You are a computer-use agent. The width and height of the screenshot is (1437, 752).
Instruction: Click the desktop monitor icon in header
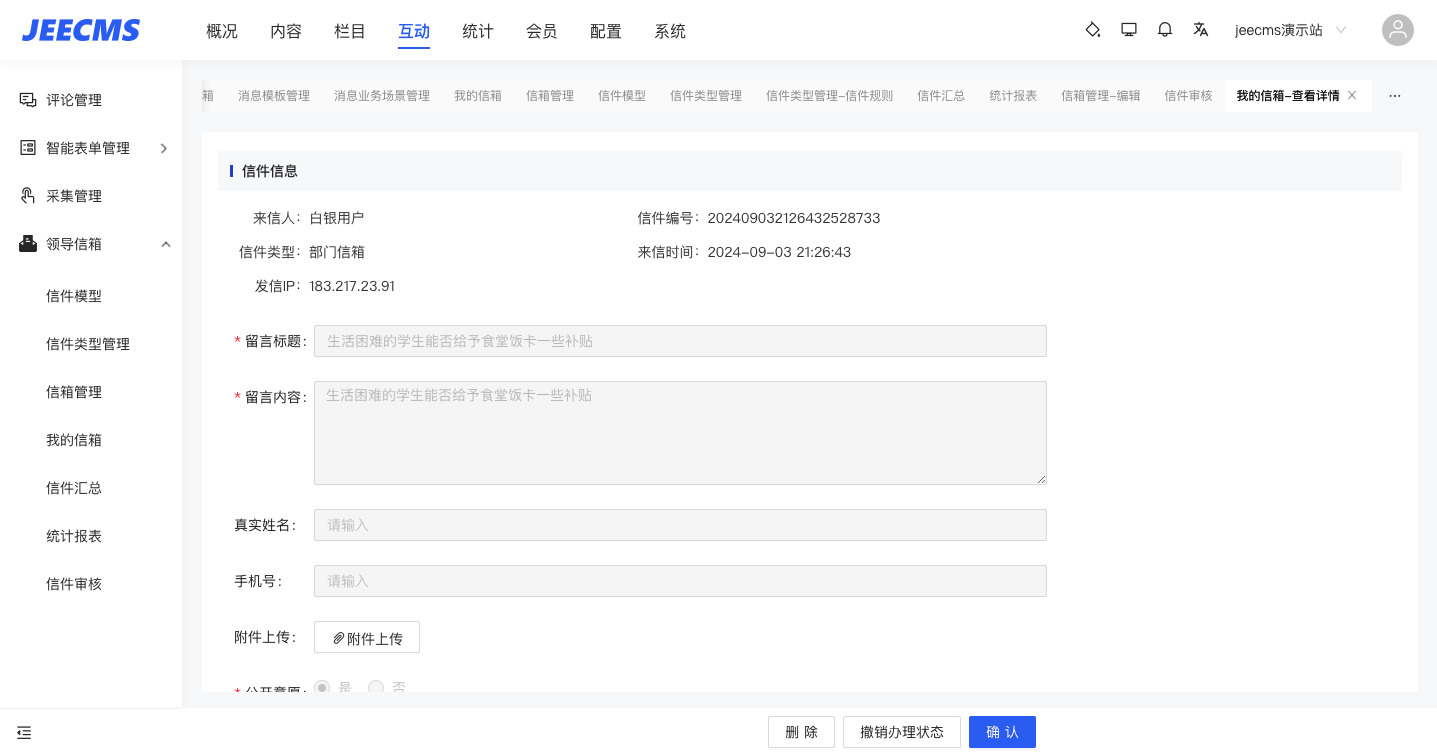pyautogui.click(x=1129, y=30)
